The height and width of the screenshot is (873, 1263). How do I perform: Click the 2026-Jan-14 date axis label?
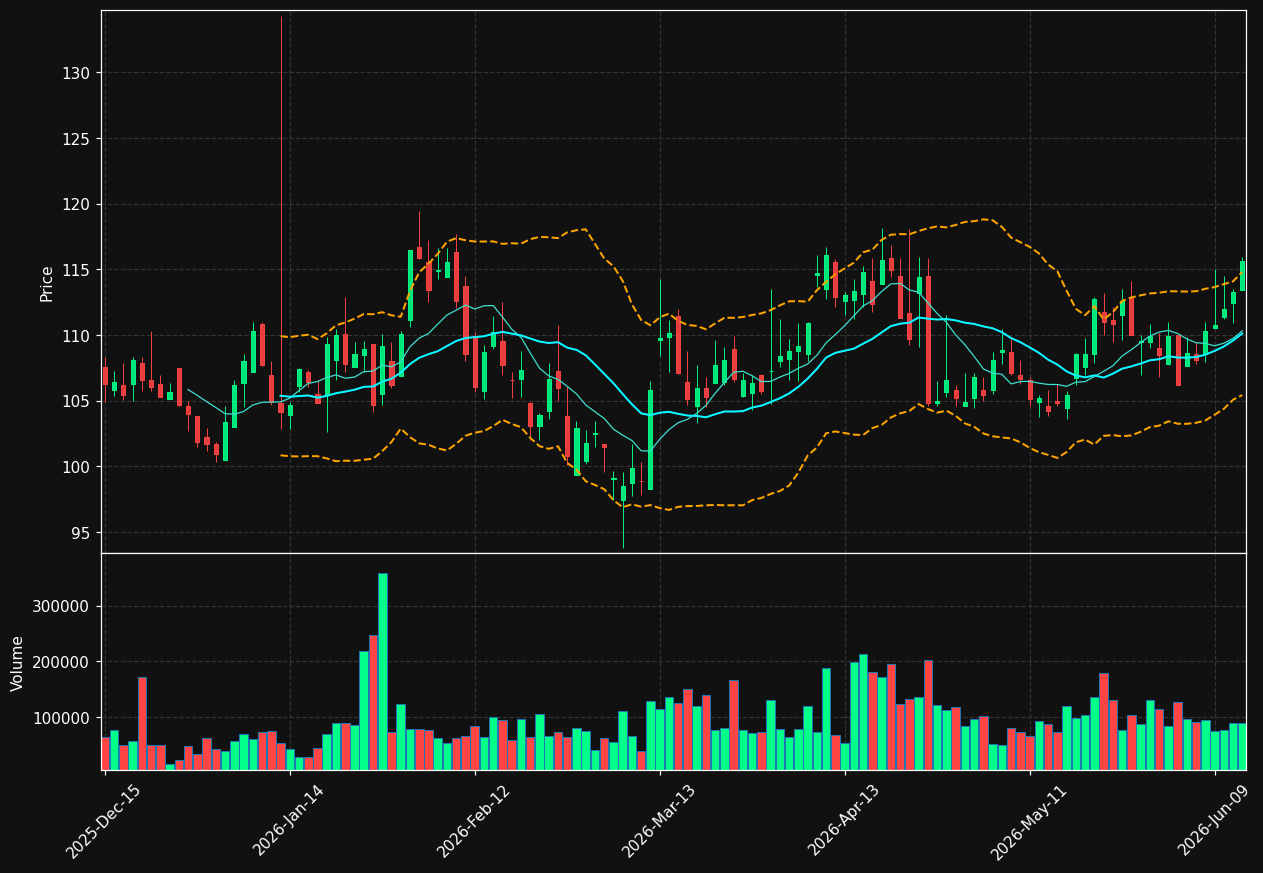click(x=289, y=821)
